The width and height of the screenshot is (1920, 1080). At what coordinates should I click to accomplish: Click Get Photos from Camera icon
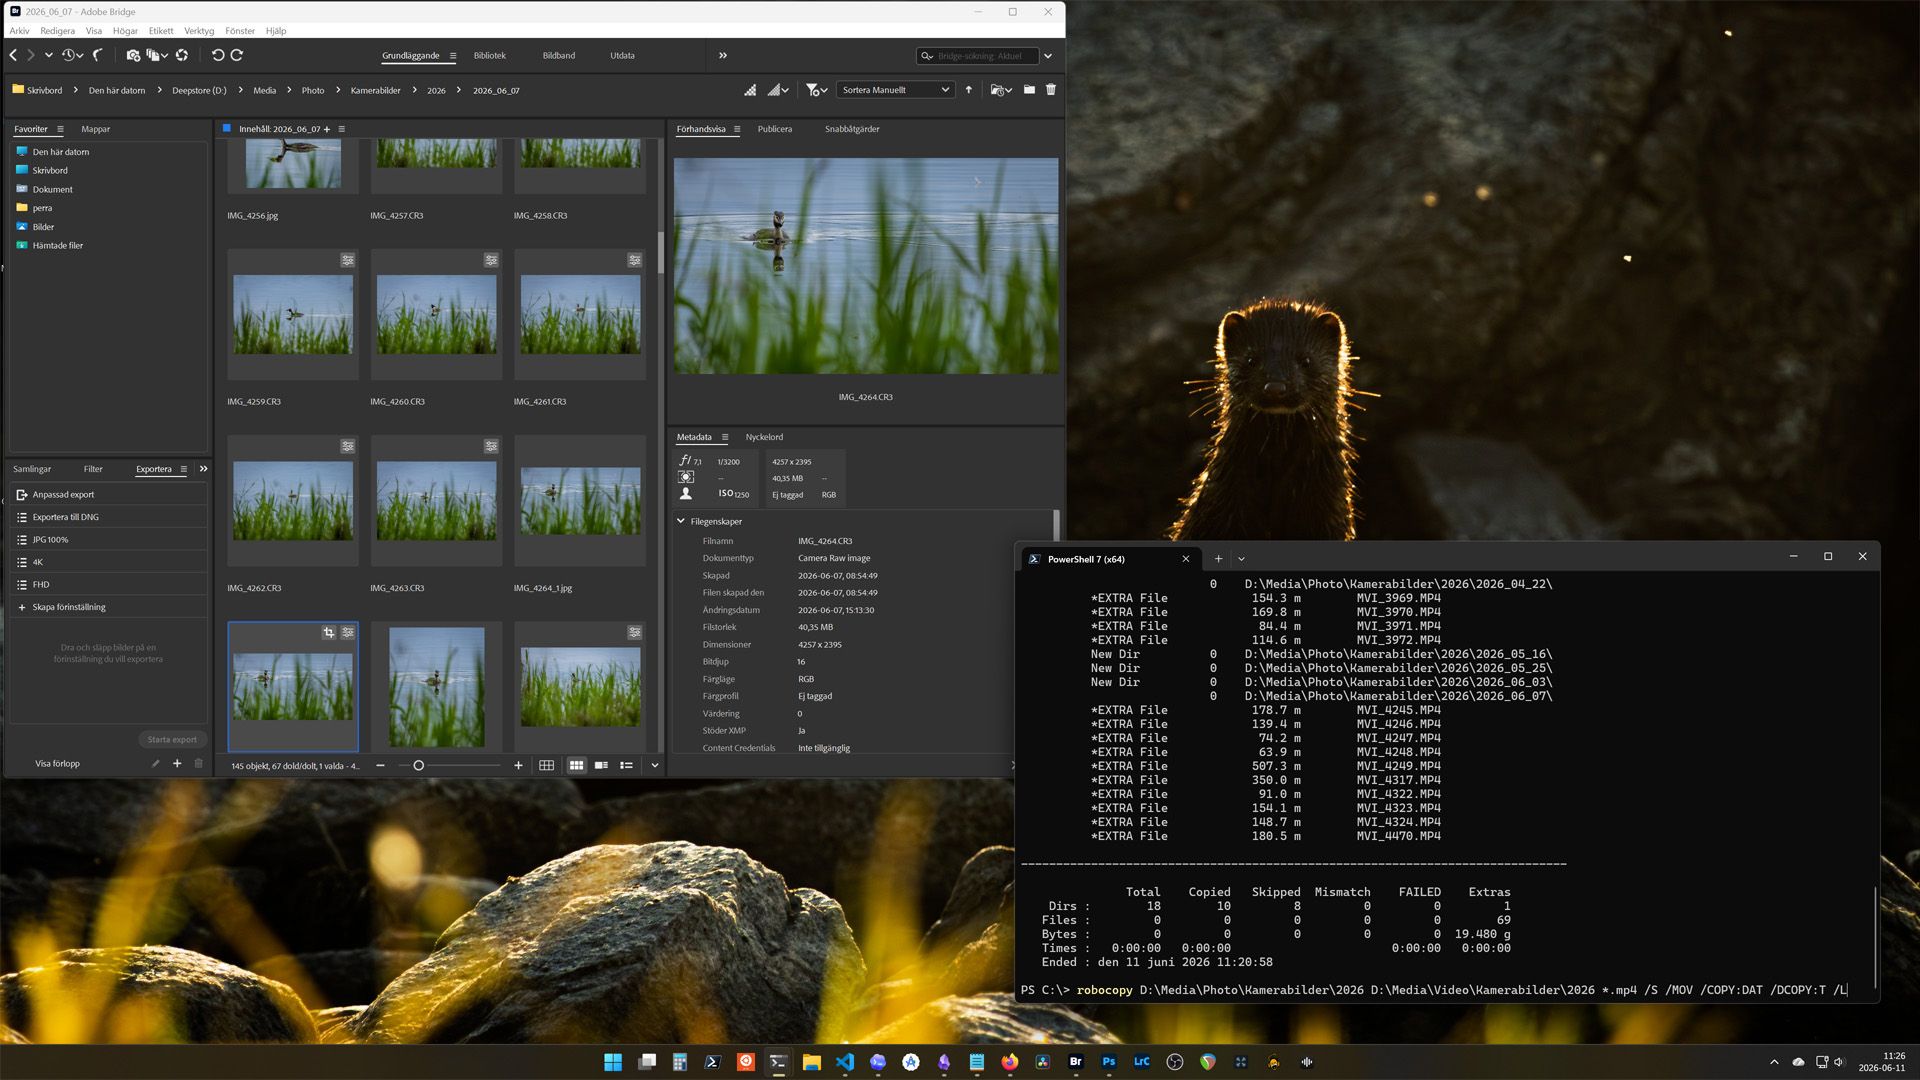133,56
